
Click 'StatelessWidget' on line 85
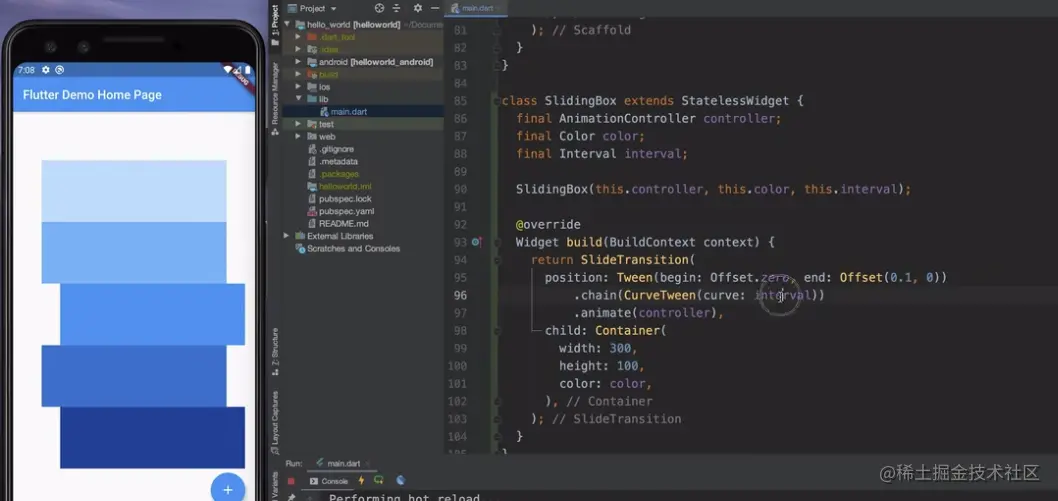(x=735, y=101)
